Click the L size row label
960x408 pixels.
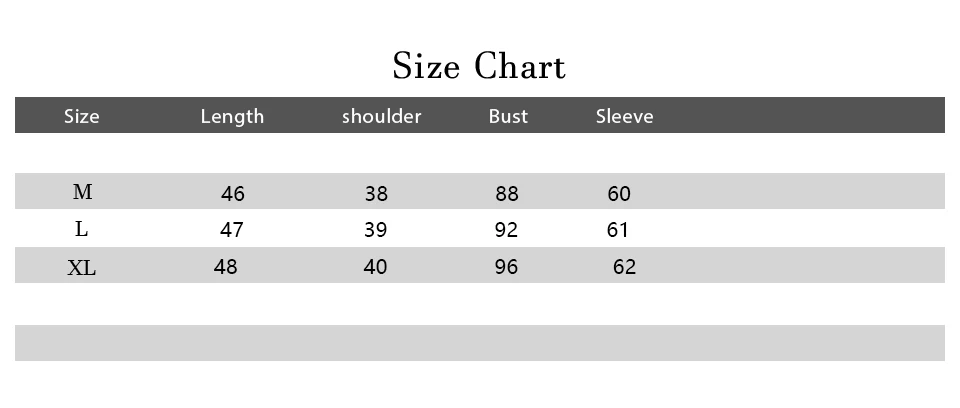[81, 229]
